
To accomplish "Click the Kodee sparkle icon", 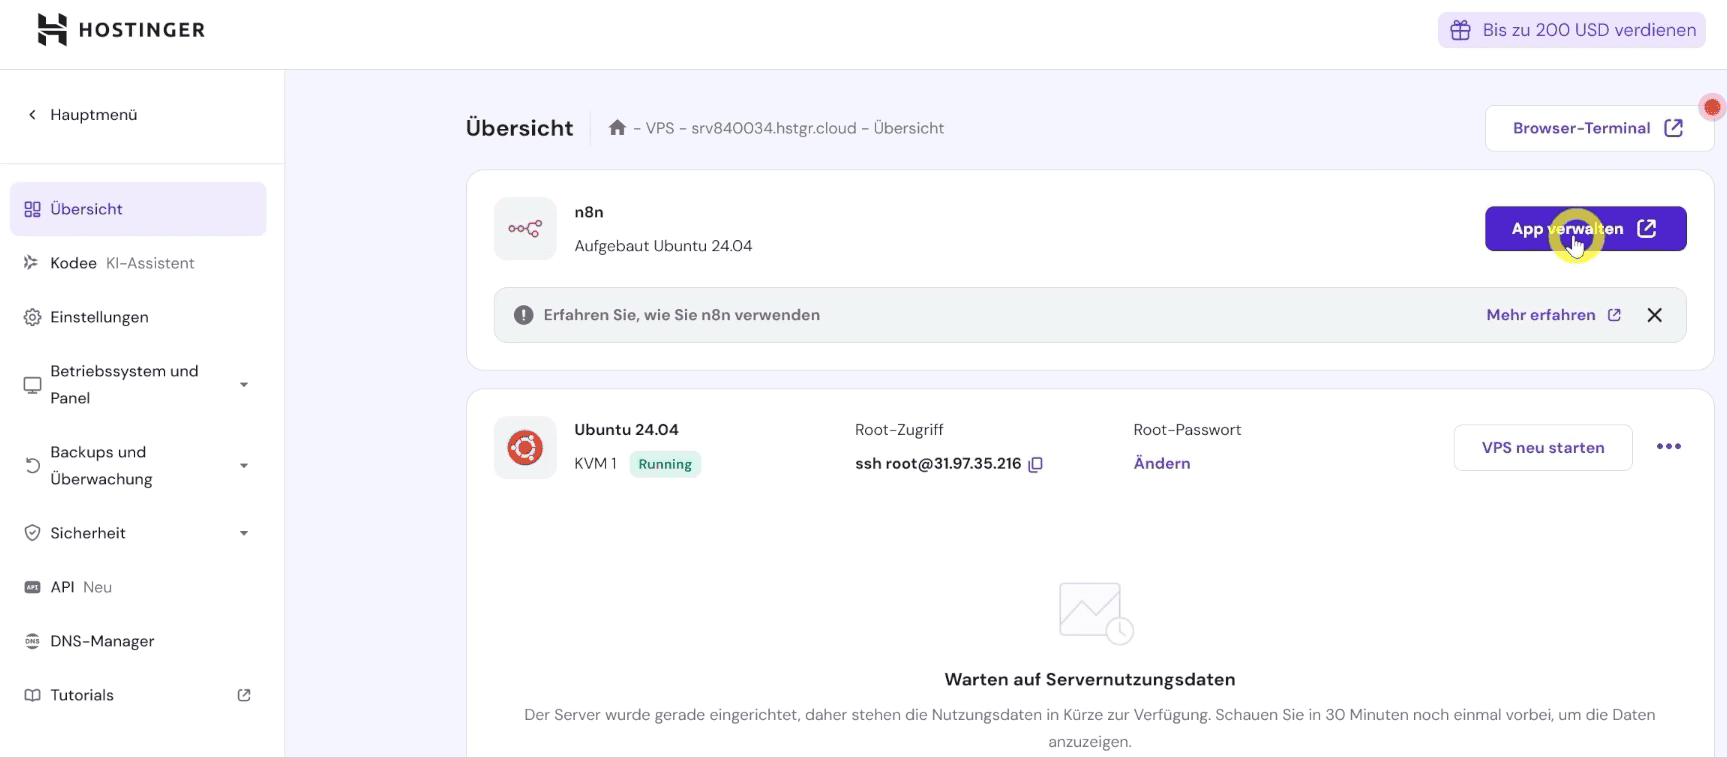I will click(x=32, y=263).
